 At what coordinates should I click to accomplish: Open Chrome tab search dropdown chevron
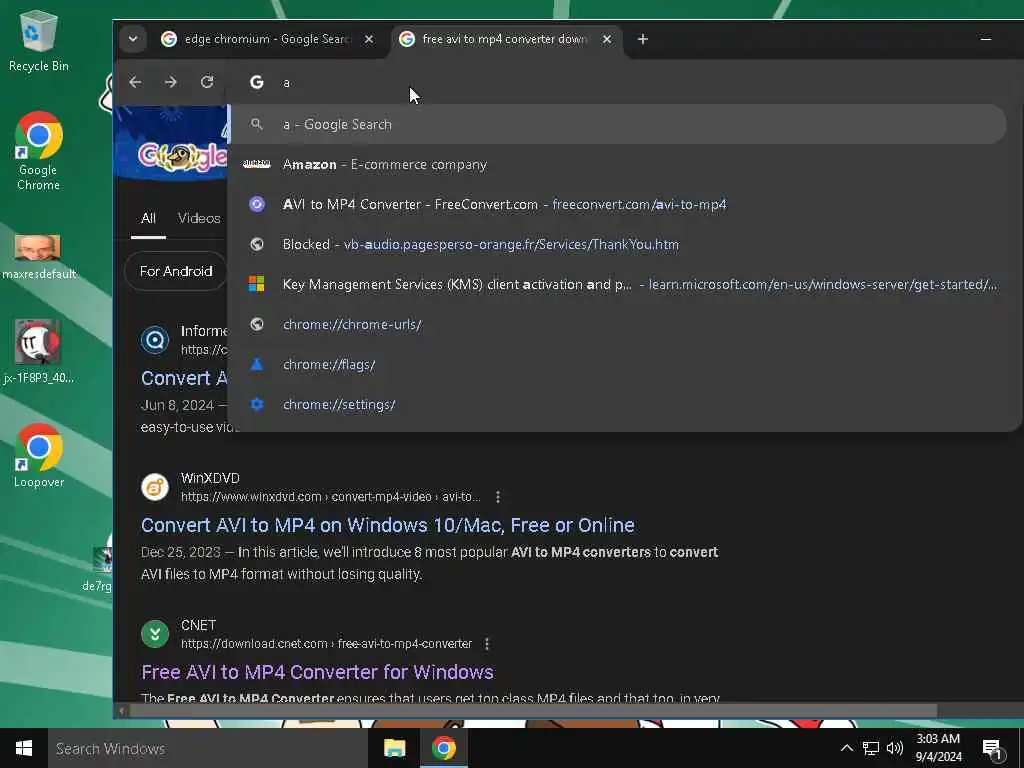(x=133, y=39)
